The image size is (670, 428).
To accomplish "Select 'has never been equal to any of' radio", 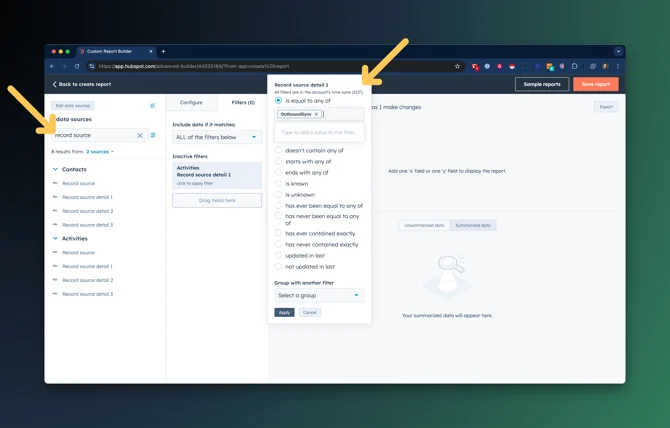I will (x=278, y=217).
